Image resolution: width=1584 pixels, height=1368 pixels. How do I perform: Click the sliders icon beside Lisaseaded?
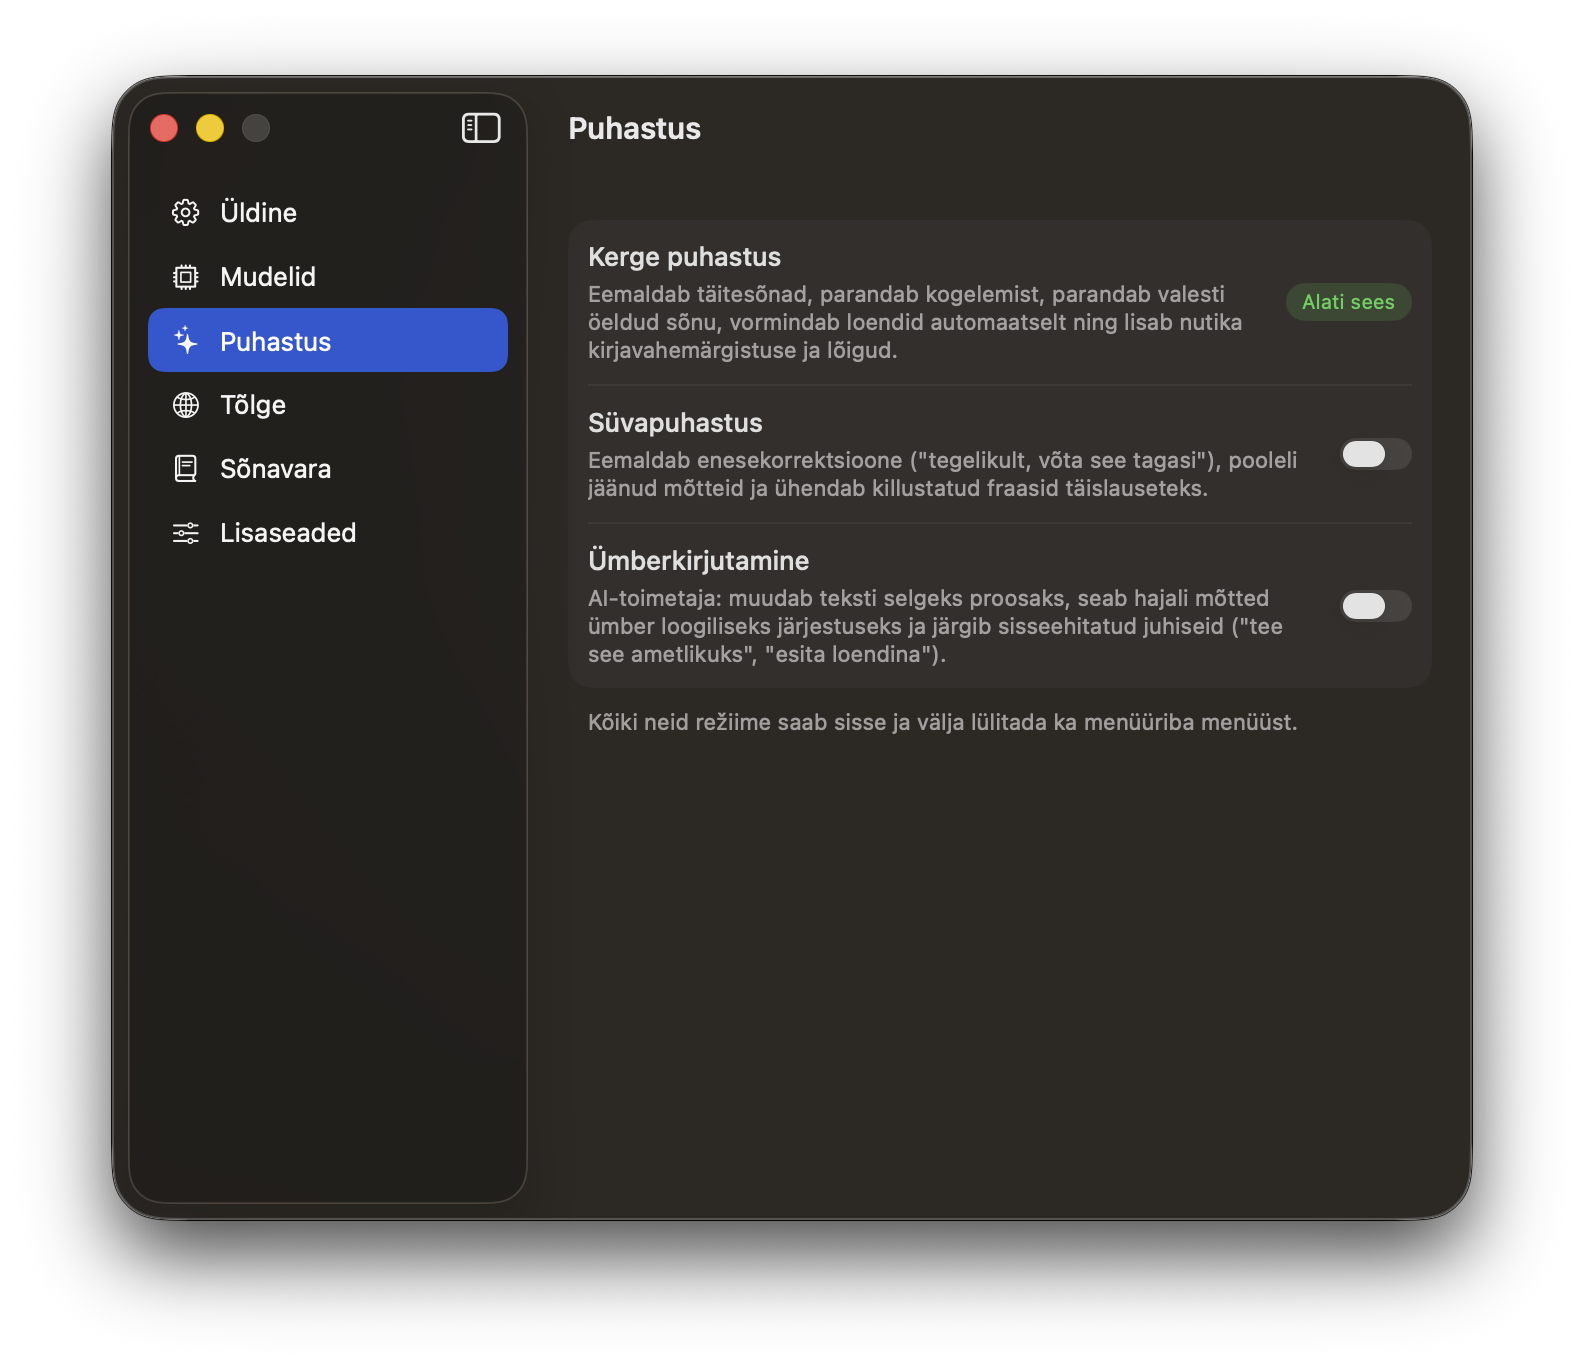(x=186, y=533)
